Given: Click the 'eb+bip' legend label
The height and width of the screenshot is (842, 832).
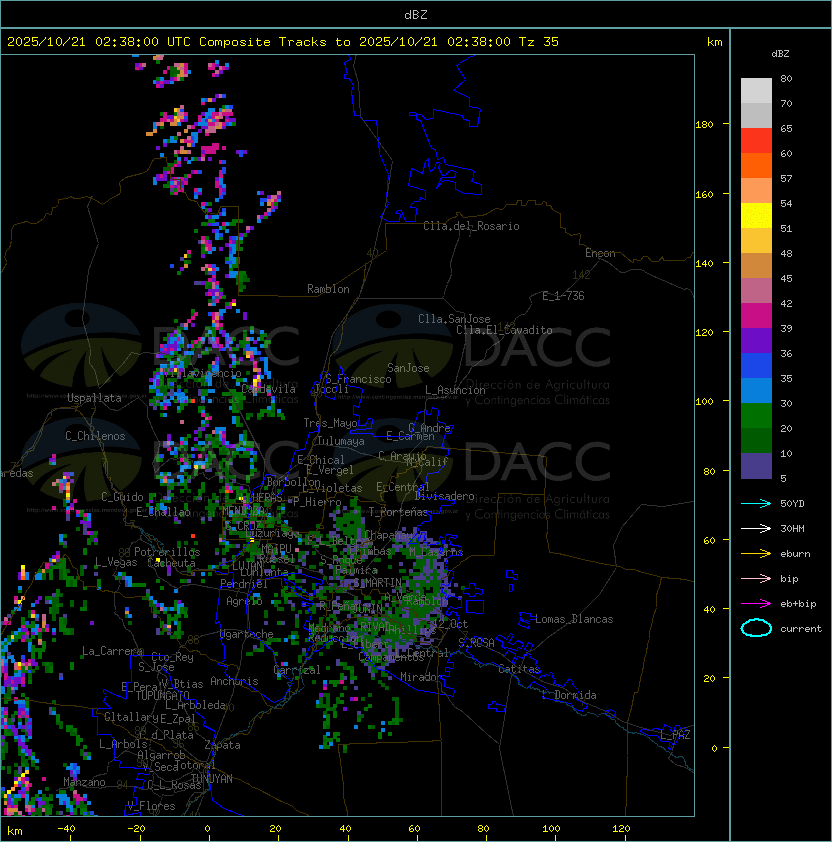Looking at the screenshot, I should click(x=798, y=604).
